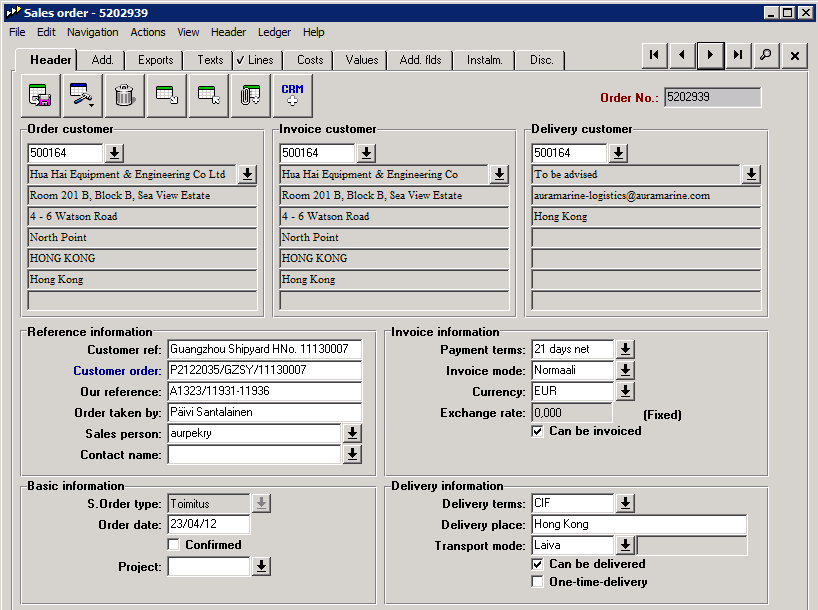This screenshot has width=818, height=610.
Task: Switch to the Instalm. tab
Action: pos(485,60)
